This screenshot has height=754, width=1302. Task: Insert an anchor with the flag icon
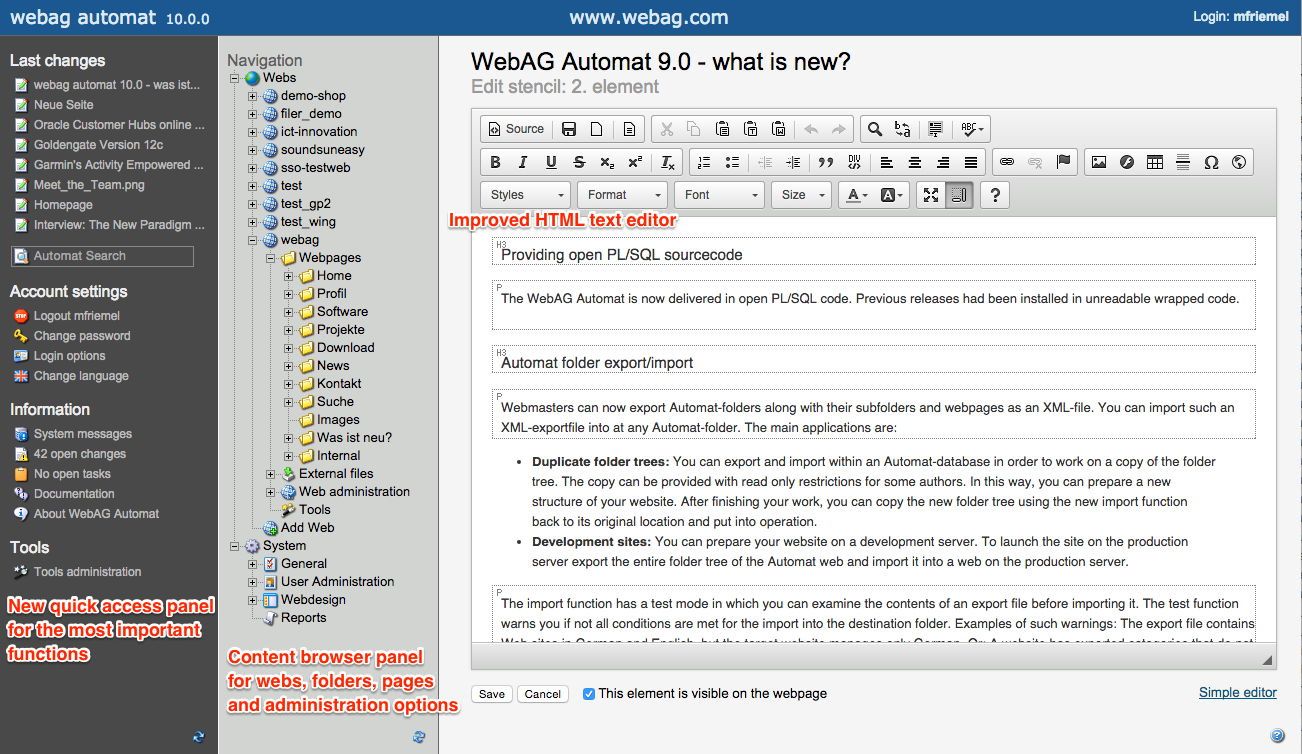[x=1063, y=162]
